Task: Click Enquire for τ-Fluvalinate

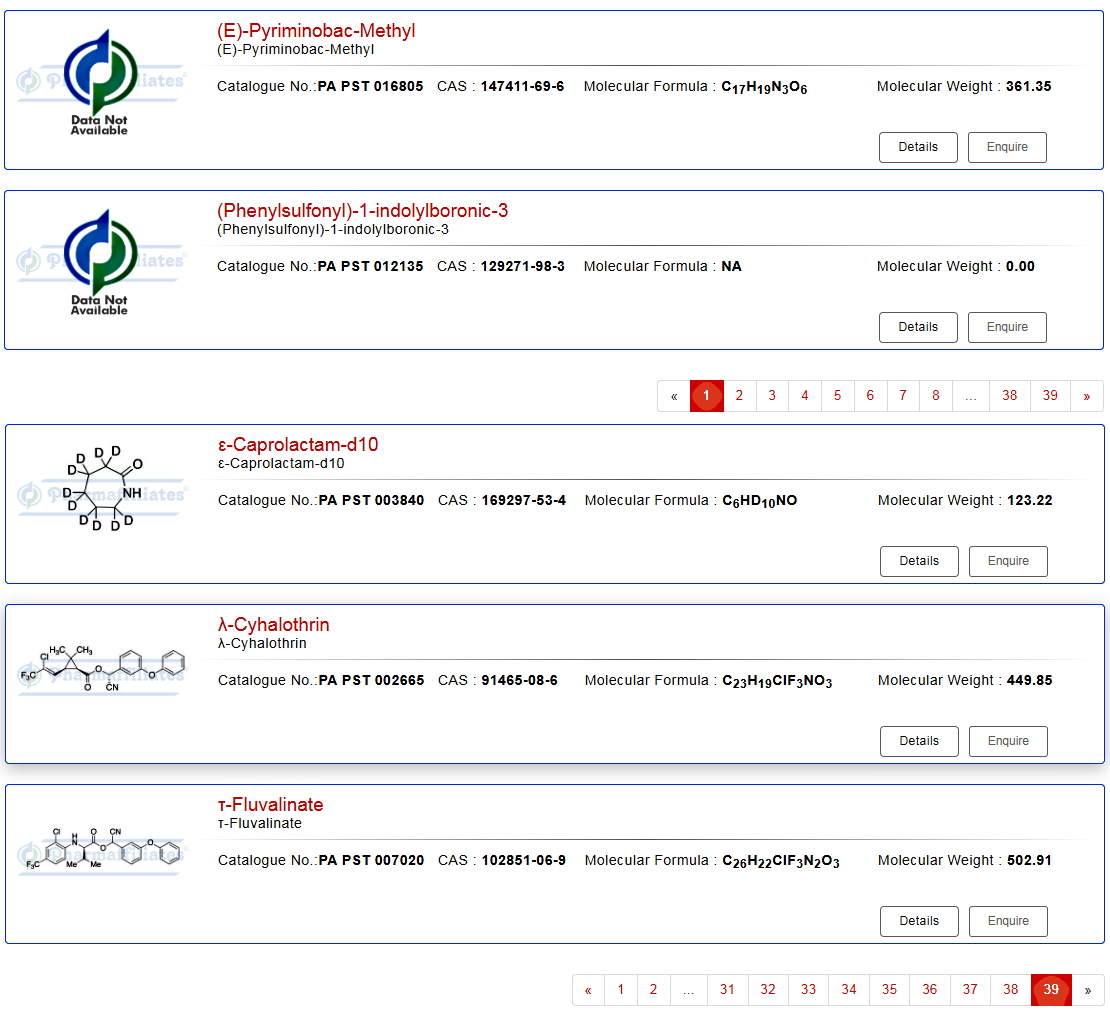Action: 1009,921
